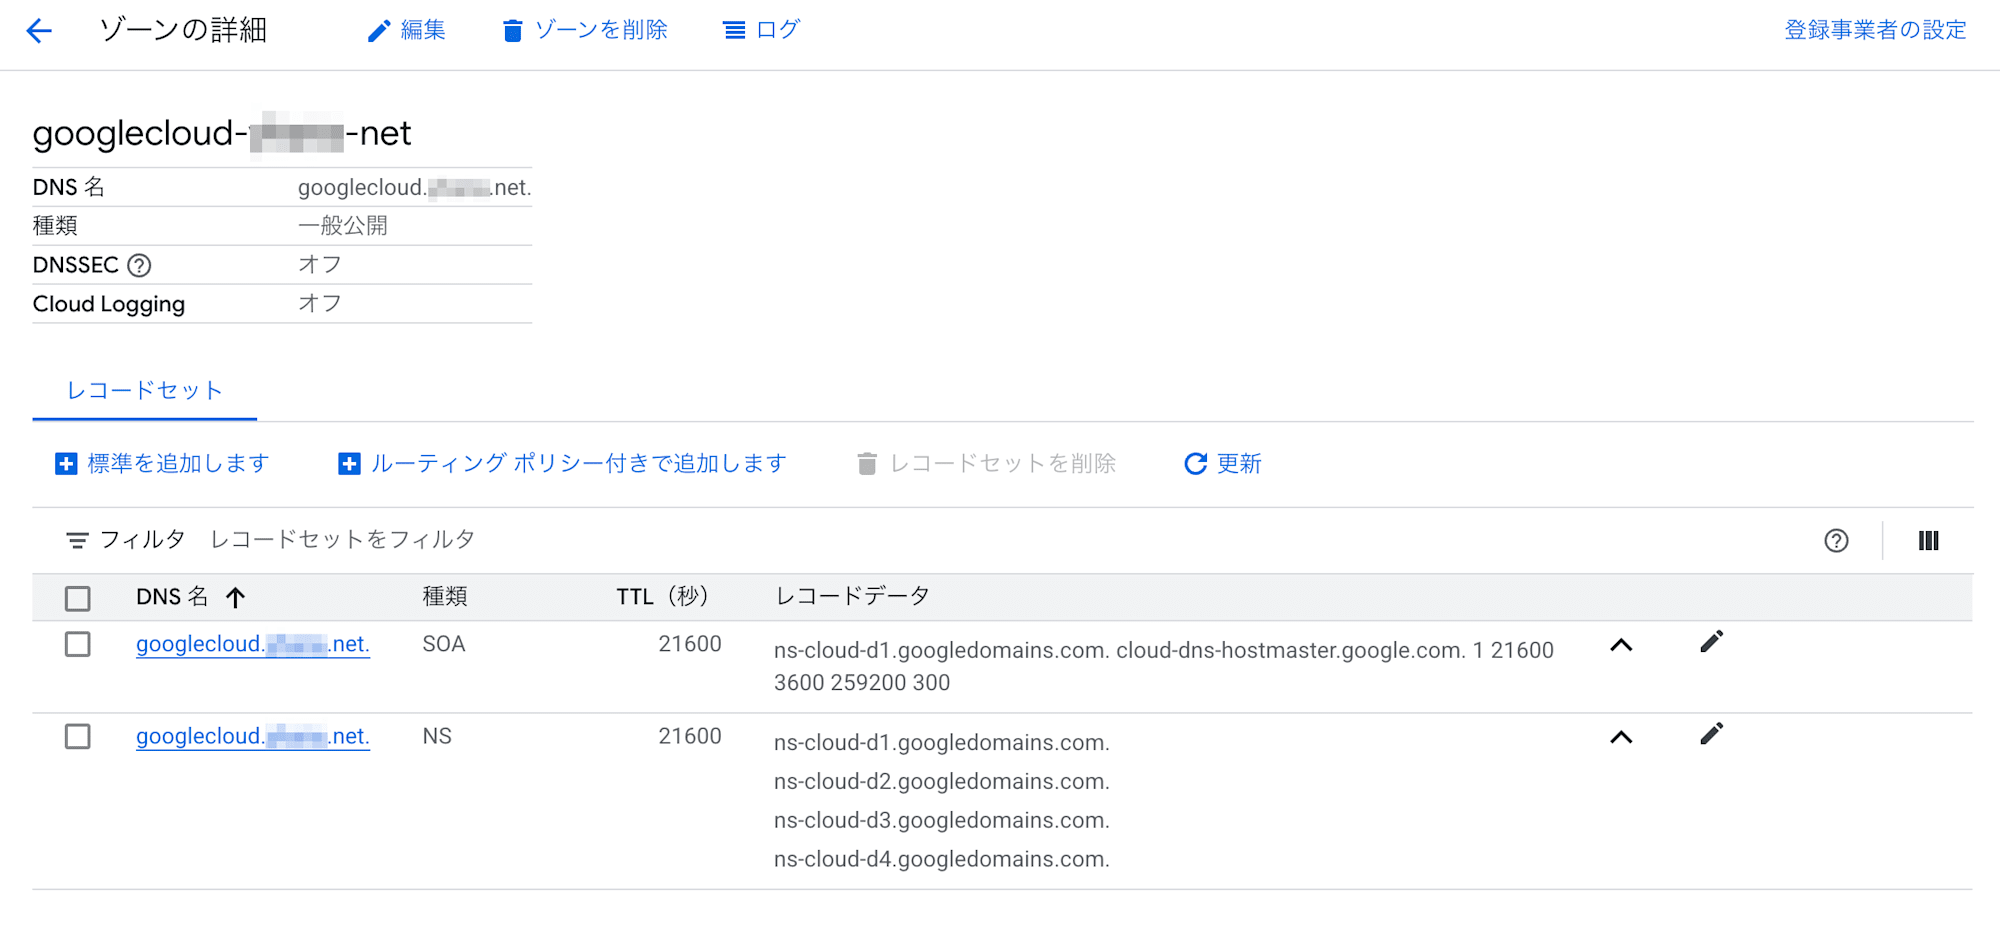Click the 編集 button label
Image resolution: width=2000 pixels, height=929 pixels.
423,31
